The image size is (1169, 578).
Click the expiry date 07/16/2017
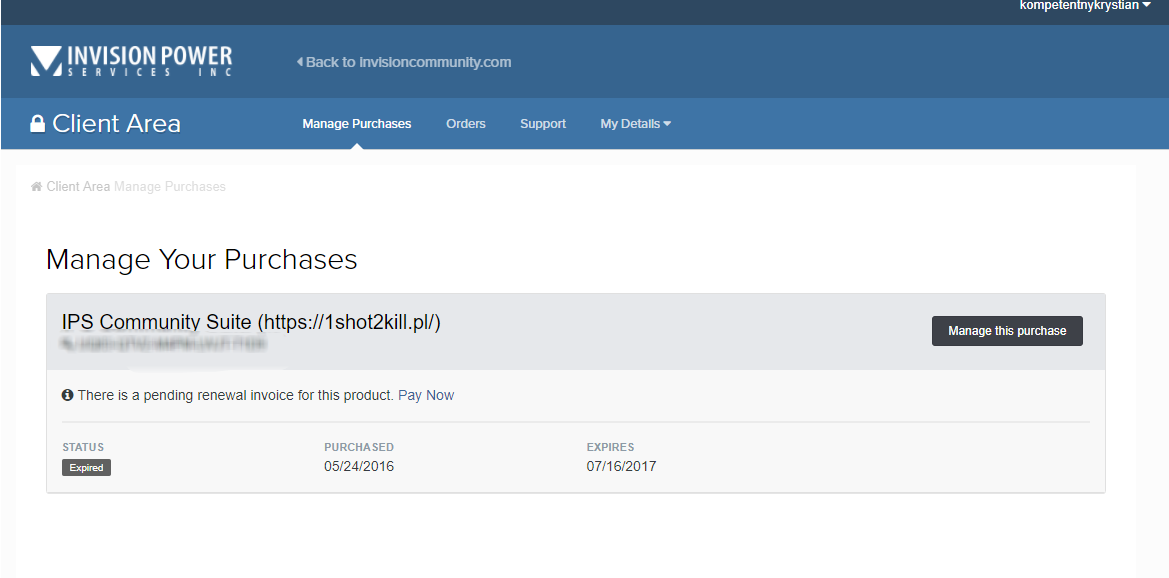(x=621, y=467)
